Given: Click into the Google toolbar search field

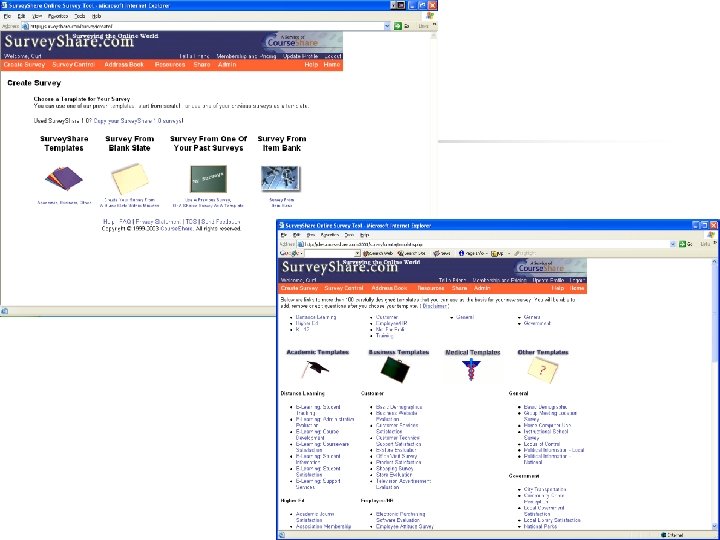Looking at the screenshot, I should 329,253.
